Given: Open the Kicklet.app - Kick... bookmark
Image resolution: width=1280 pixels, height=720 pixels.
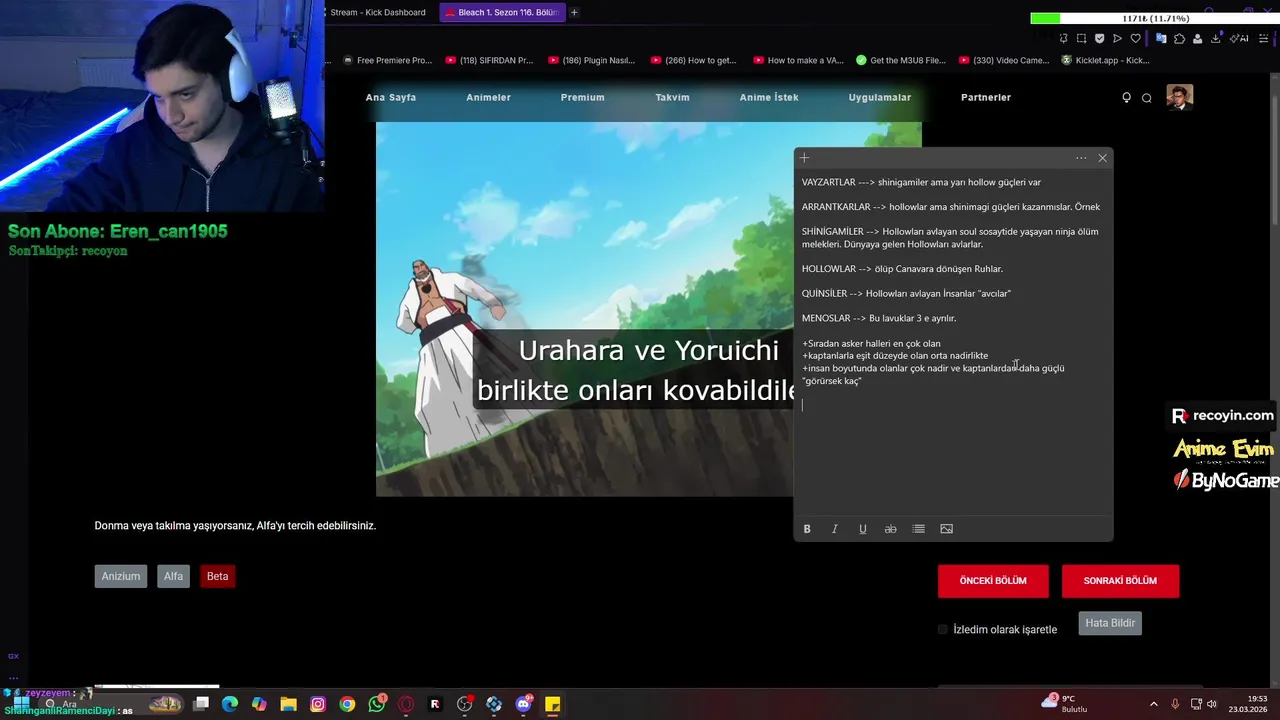Looking at the screenshot, I should pyautogui.click(x=1106, y=60).
